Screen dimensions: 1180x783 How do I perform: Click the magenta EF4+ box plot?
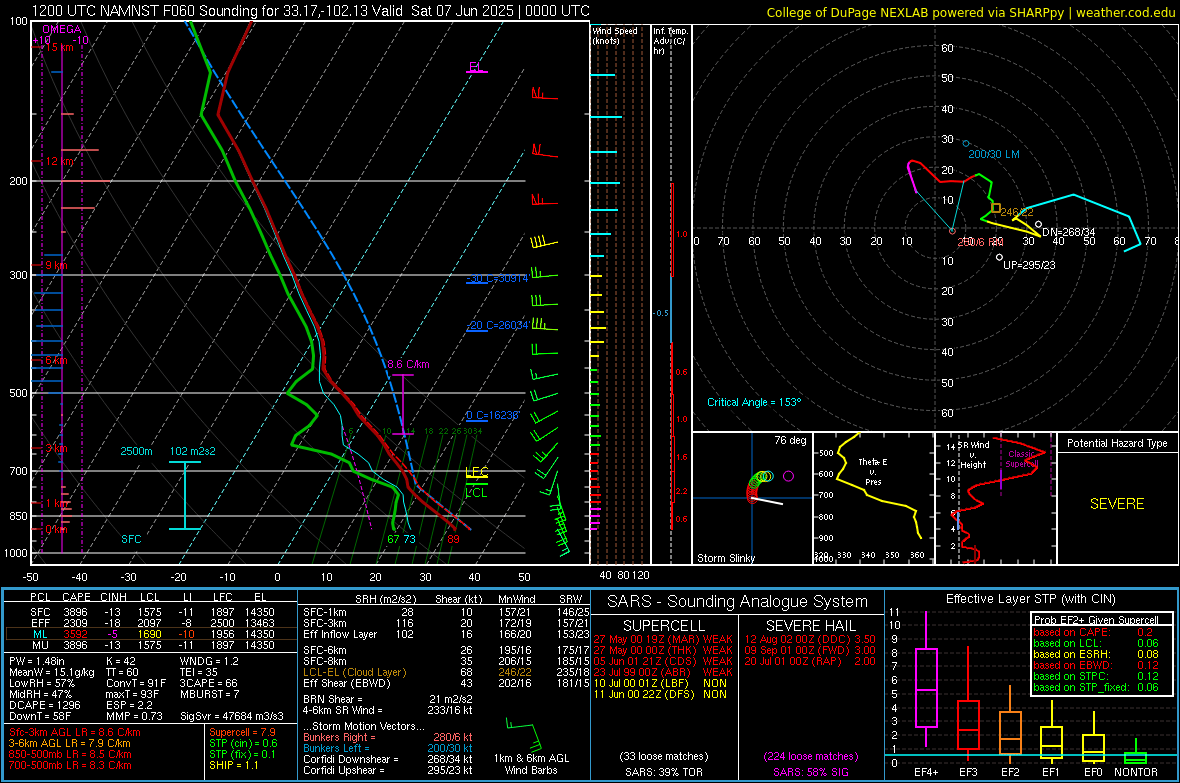926,681
